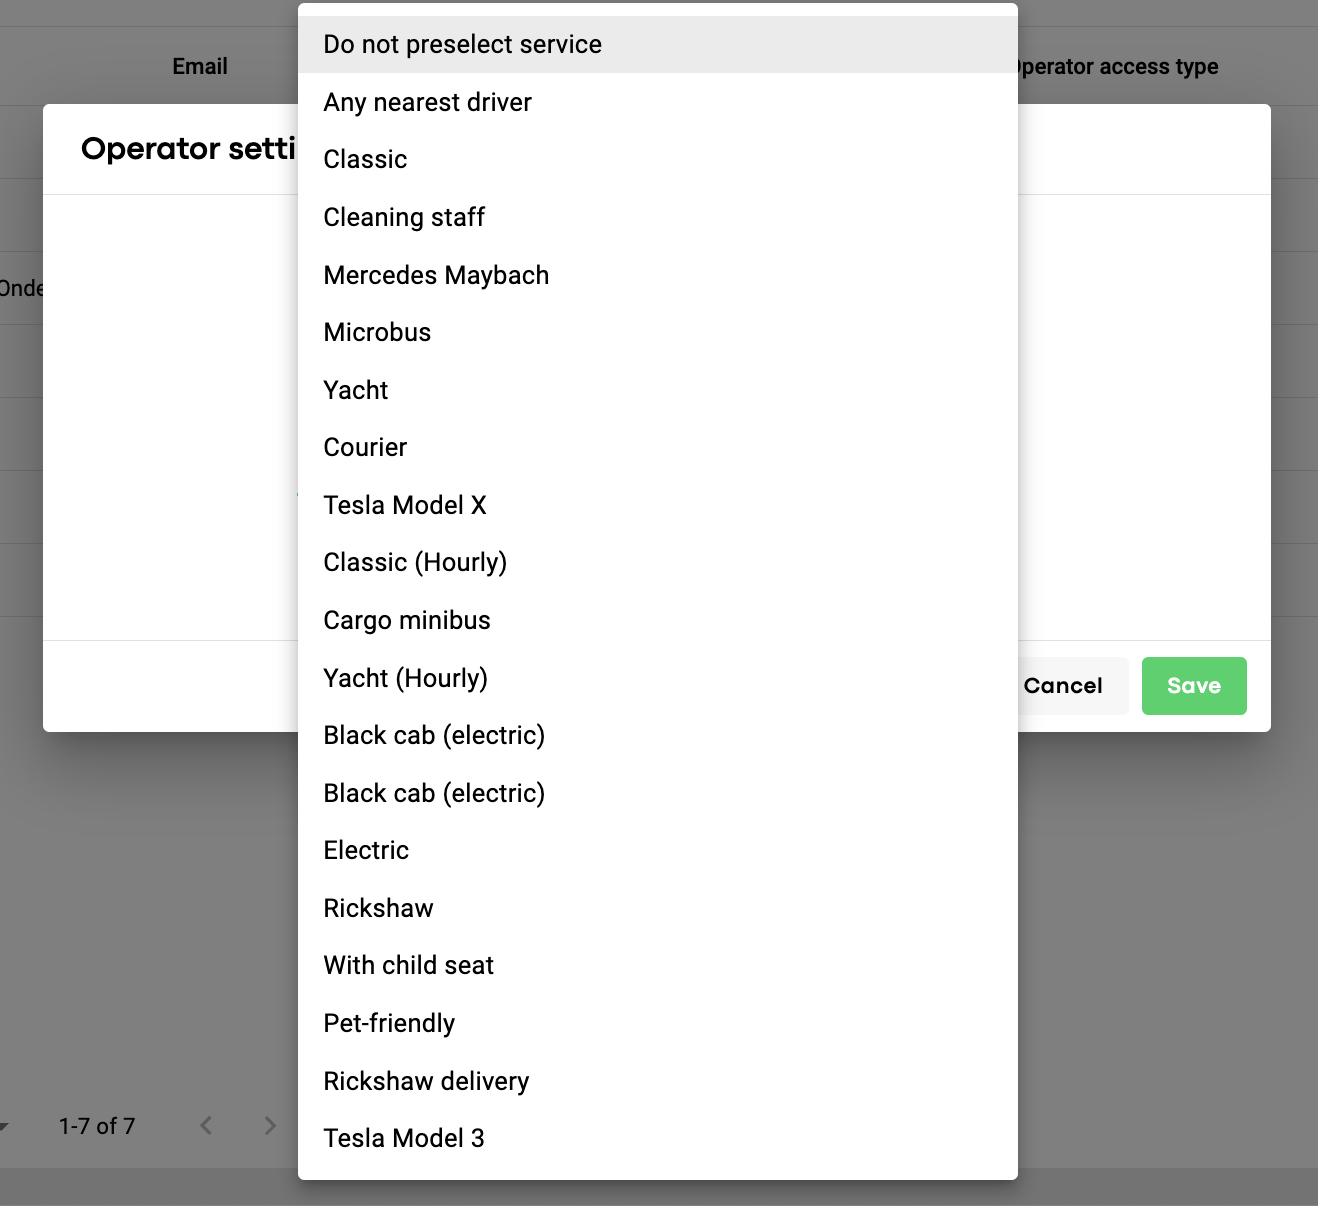Choose Courier from the service list

coord(365,448)
